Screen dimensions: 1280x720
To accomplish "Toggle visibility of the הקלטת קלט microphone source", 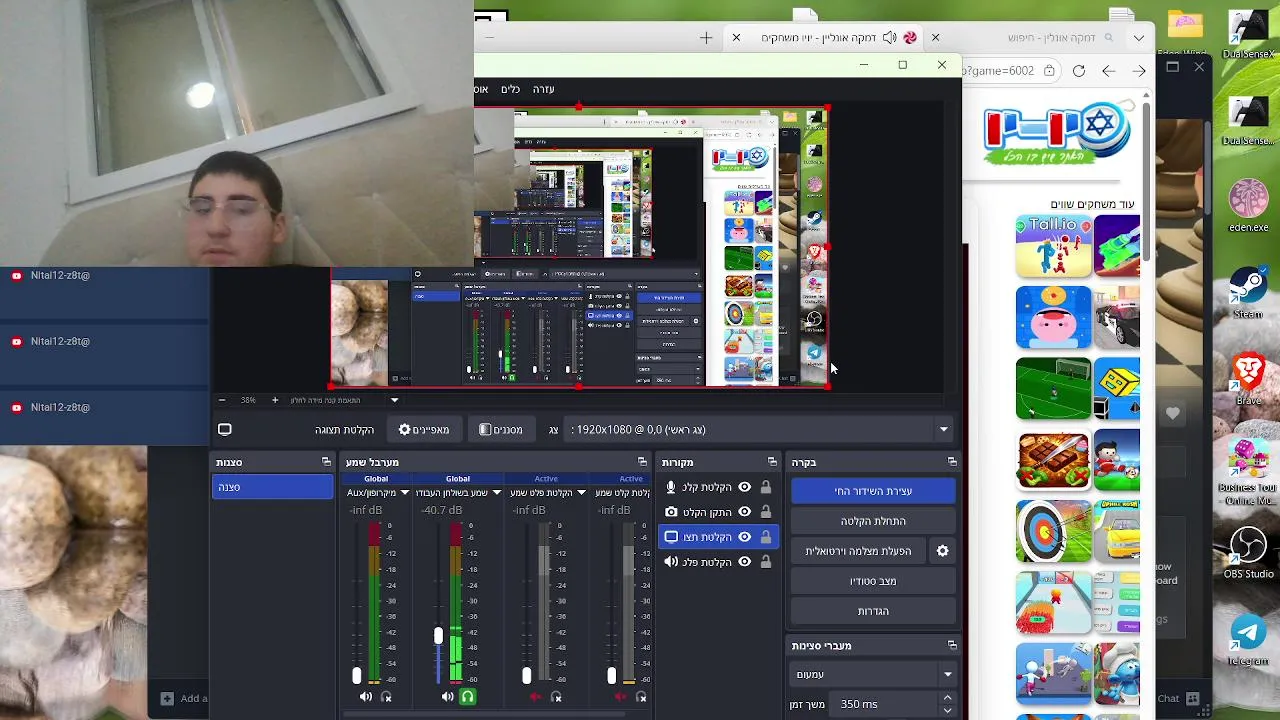I will tap(744, 487).
